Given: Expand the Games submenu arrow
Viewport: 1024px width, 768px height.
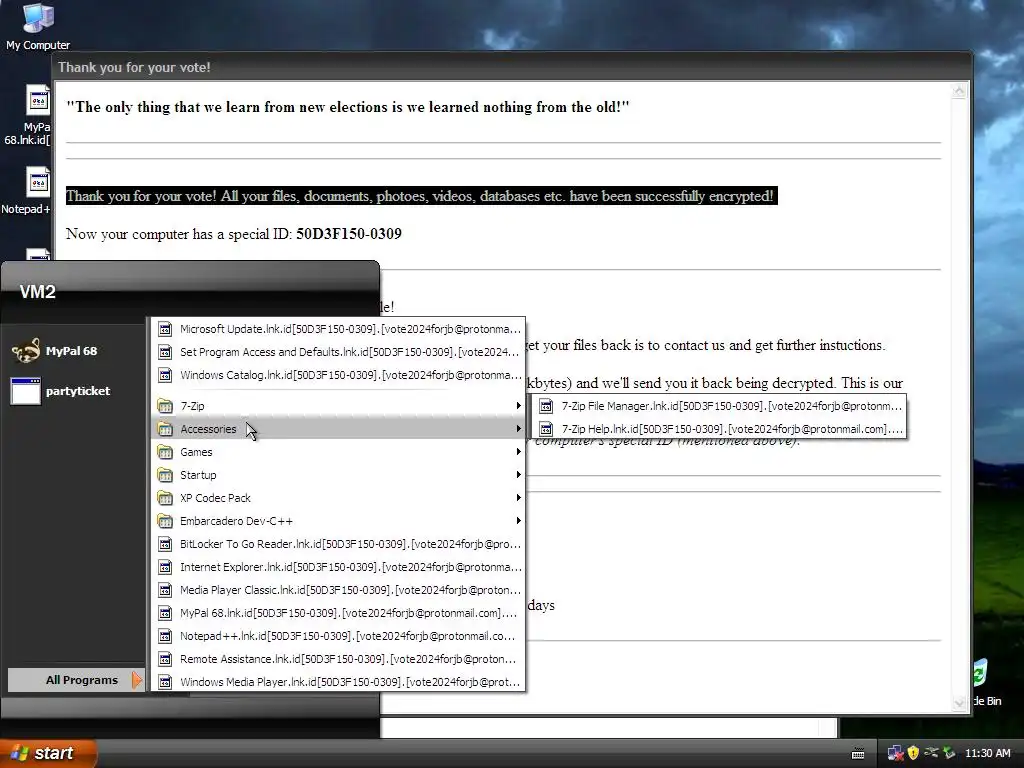Looking at the screenshot, I should 519,452.
